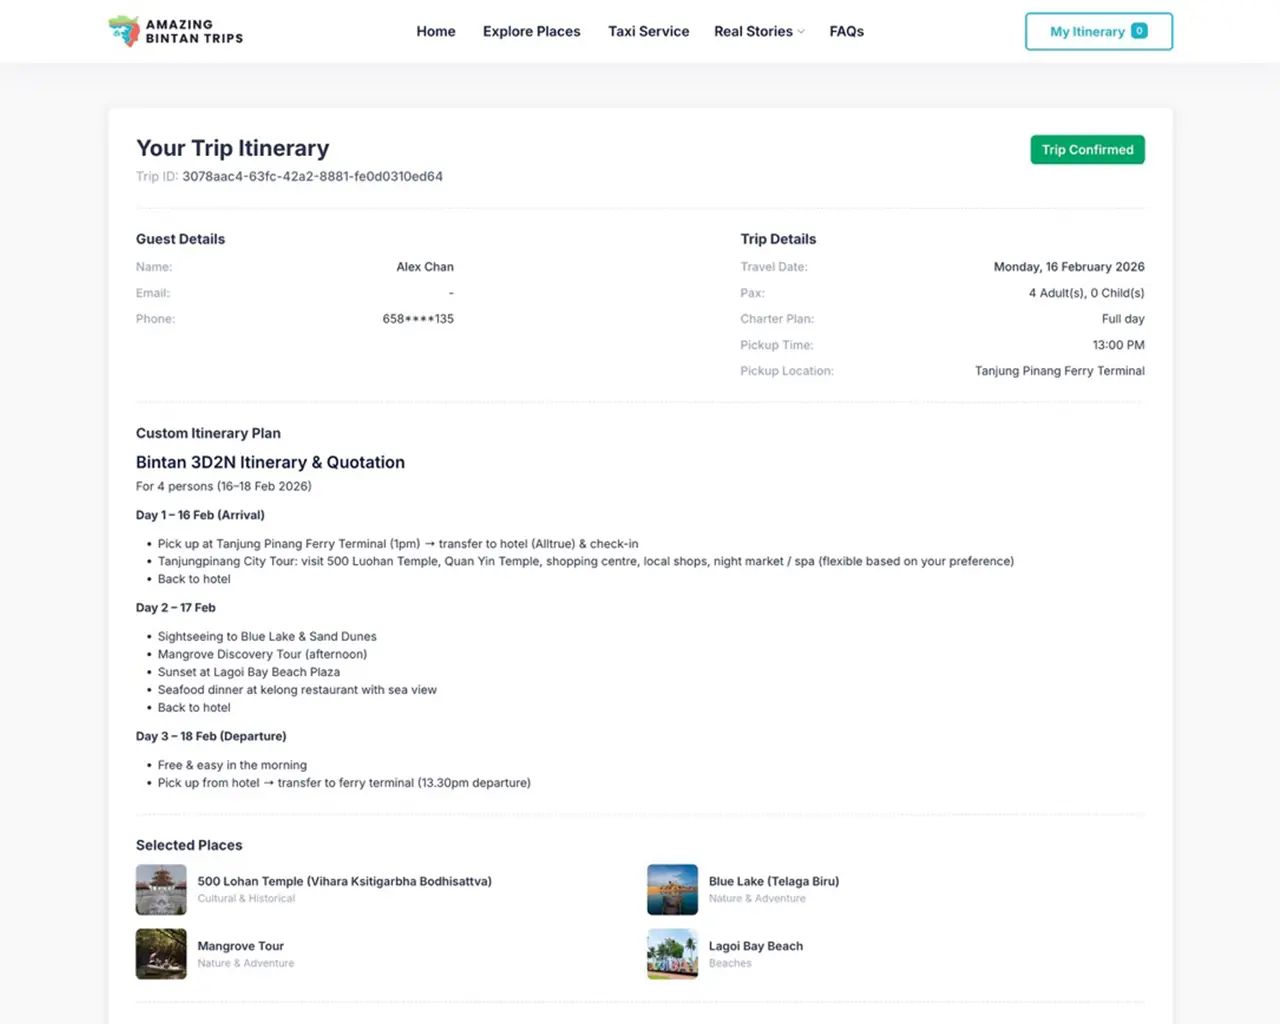Open the FAQs page
This screenshot has width=1280, height=1024.
(846, 31)
